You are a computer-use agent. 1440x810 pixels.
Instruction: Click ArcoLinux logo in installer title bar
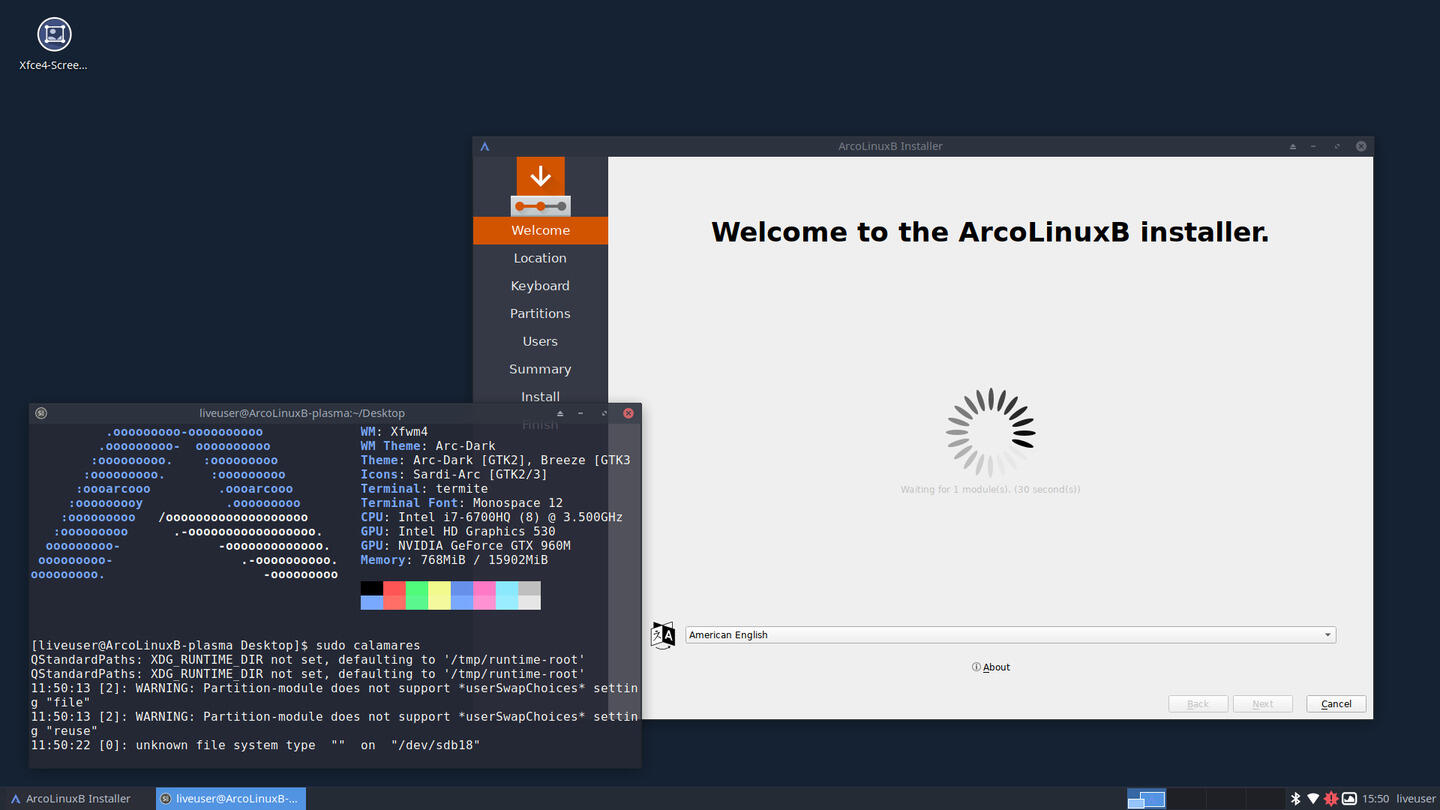(x=485, y=146)
